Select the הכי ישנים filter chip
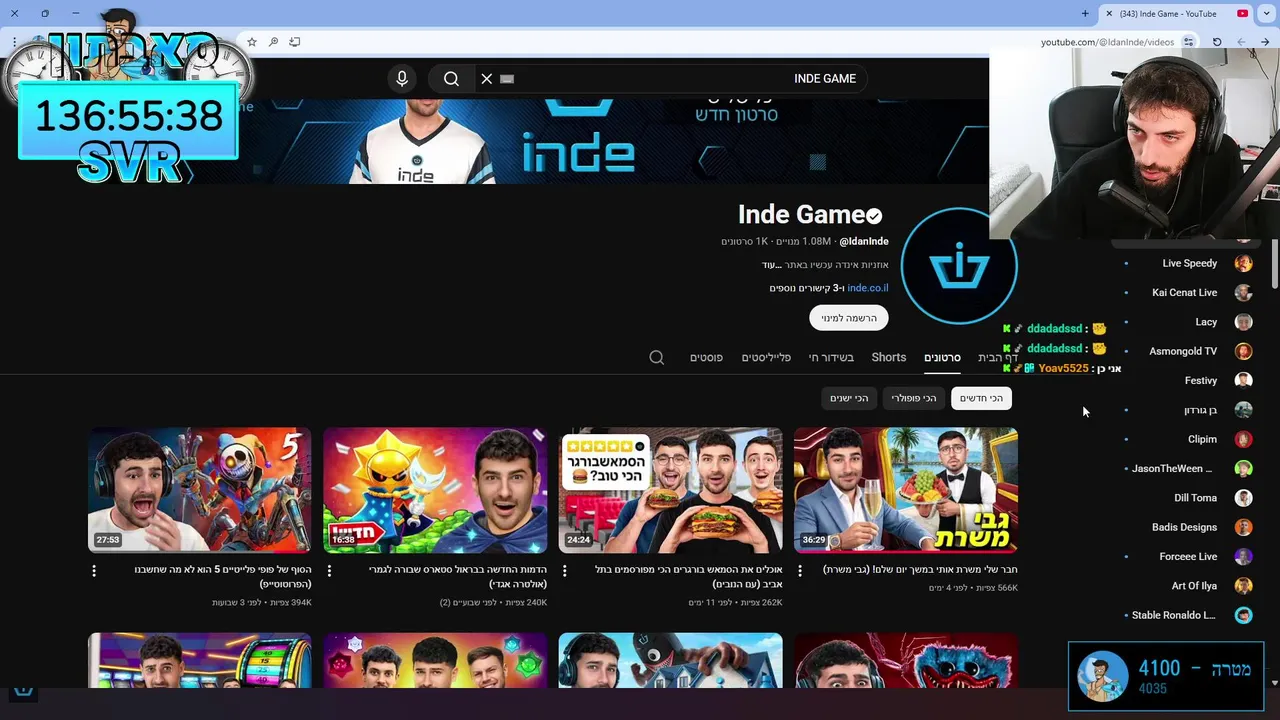Viewport: 1280px width, 720px height. 849,398
